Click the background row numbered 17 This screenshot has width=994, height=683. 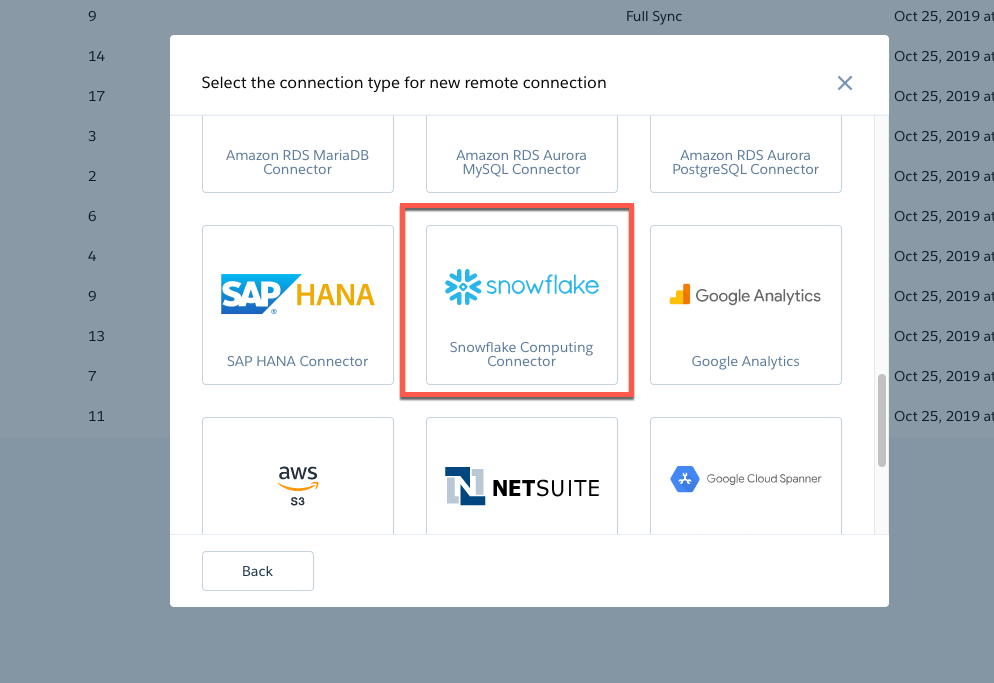coord(97,96)
